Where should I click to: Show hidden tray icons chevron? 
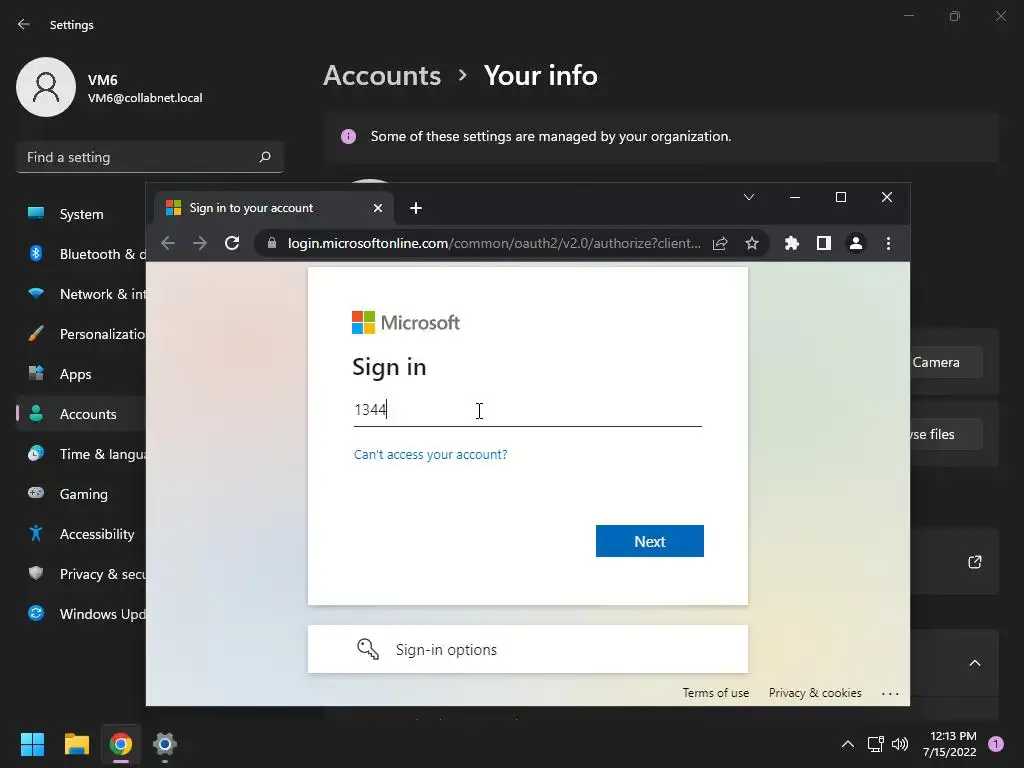[848, 744]
